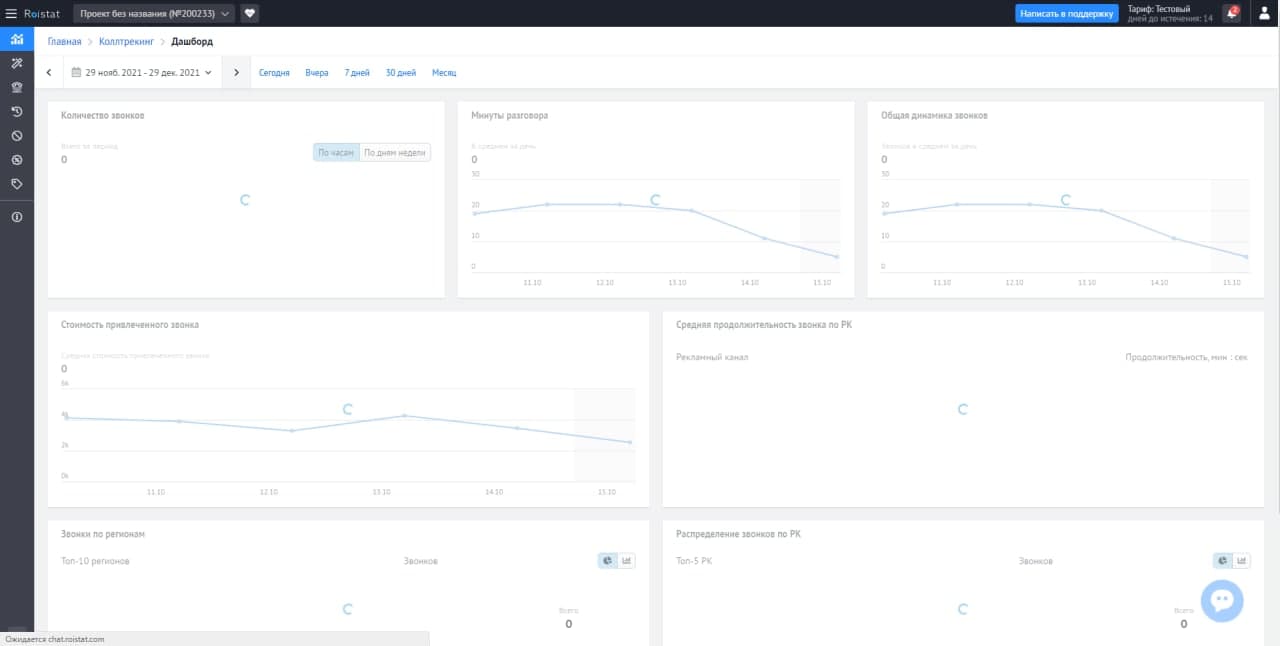Expand the project name dropdown
Image resolution: width=1280 pixels, height=646 pixels.
tap(154, 14)
